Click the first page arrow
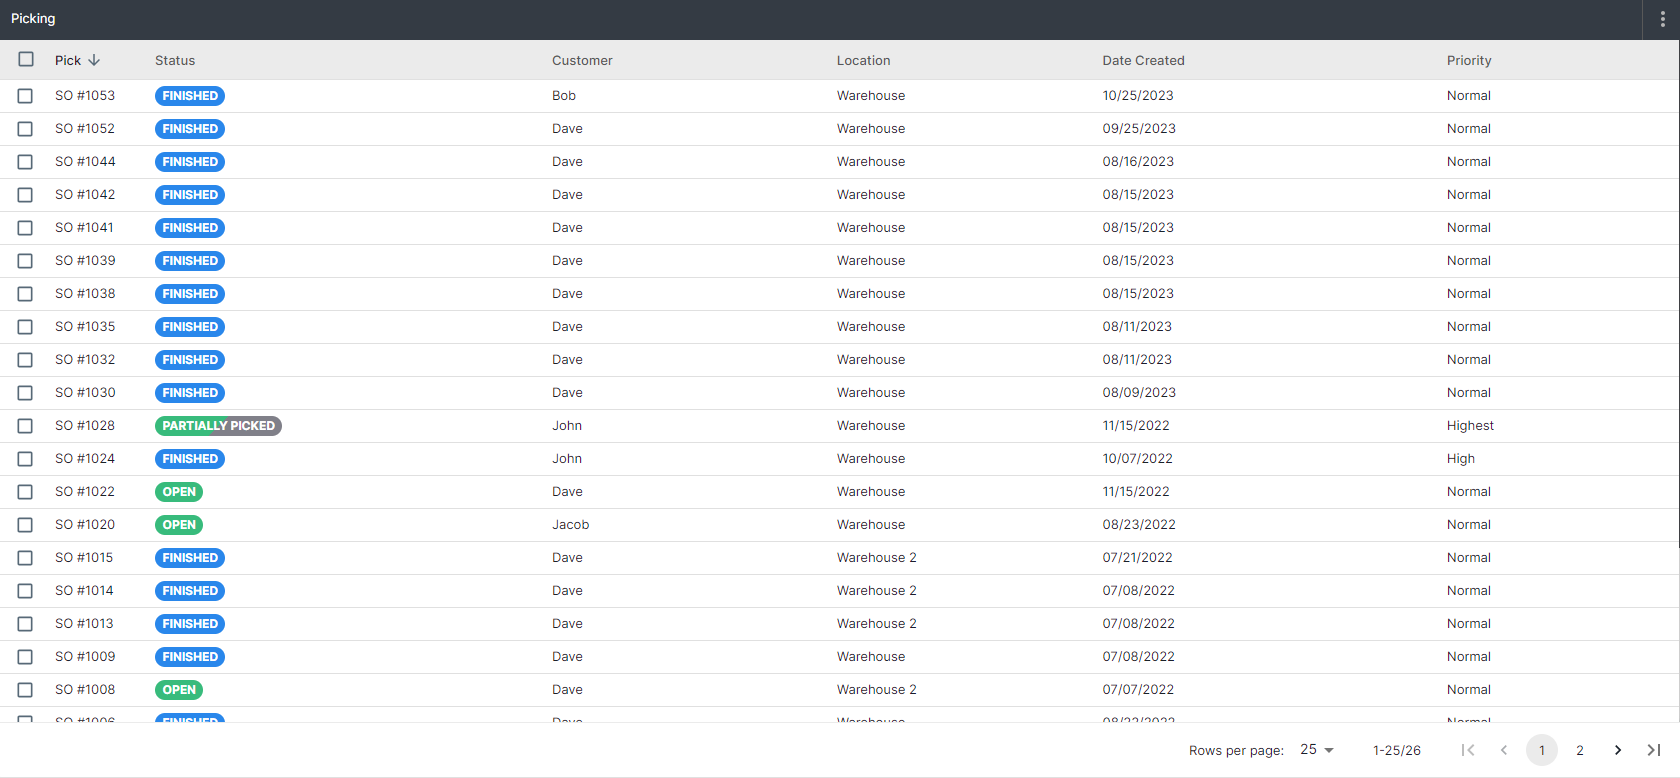1680x778 pixels. [1467, 750]
